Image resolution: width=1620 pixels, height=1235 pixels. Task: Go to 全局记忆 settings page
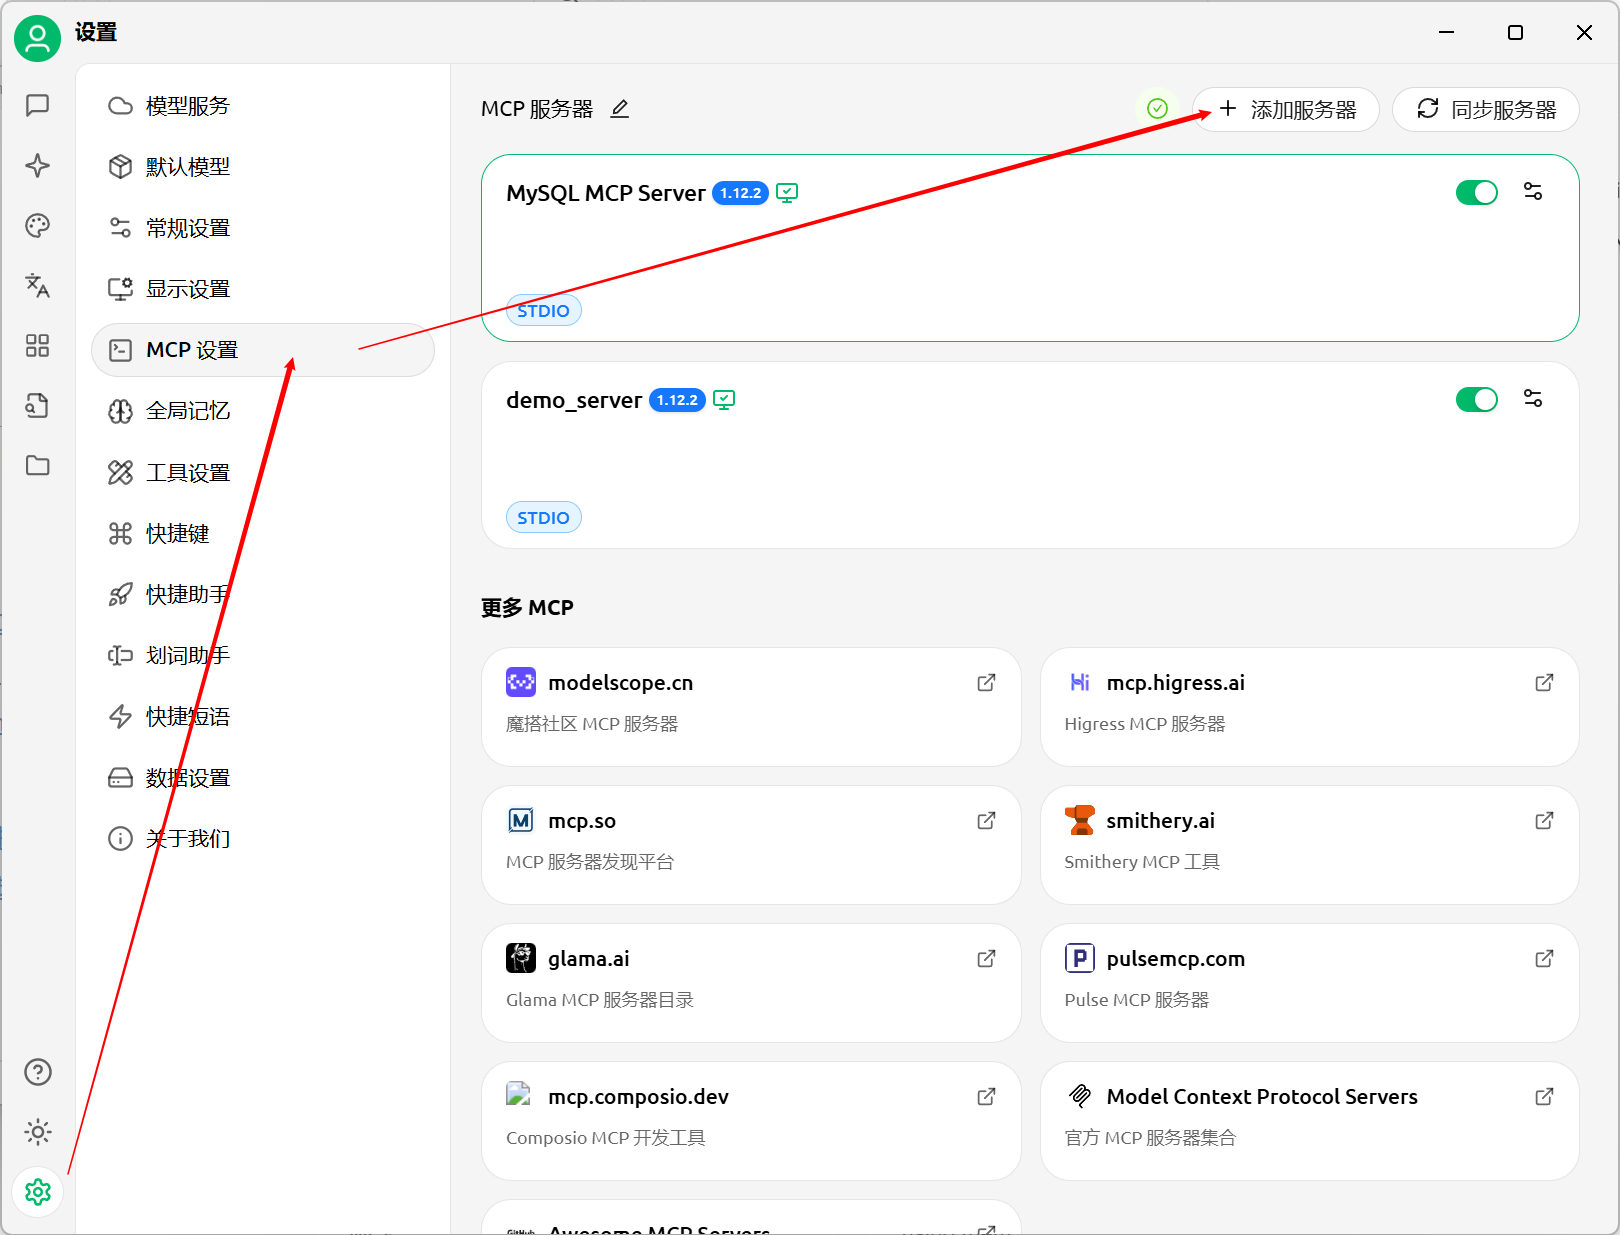click(188, 411)
